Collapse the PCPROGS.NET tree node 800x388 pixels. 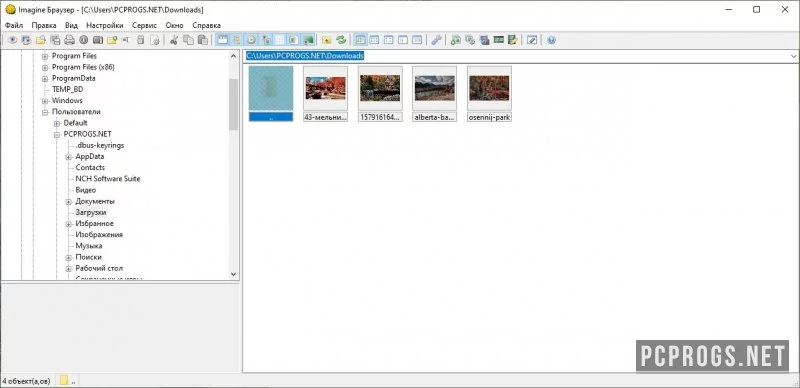pyautogui.click(x=57, y=135)
